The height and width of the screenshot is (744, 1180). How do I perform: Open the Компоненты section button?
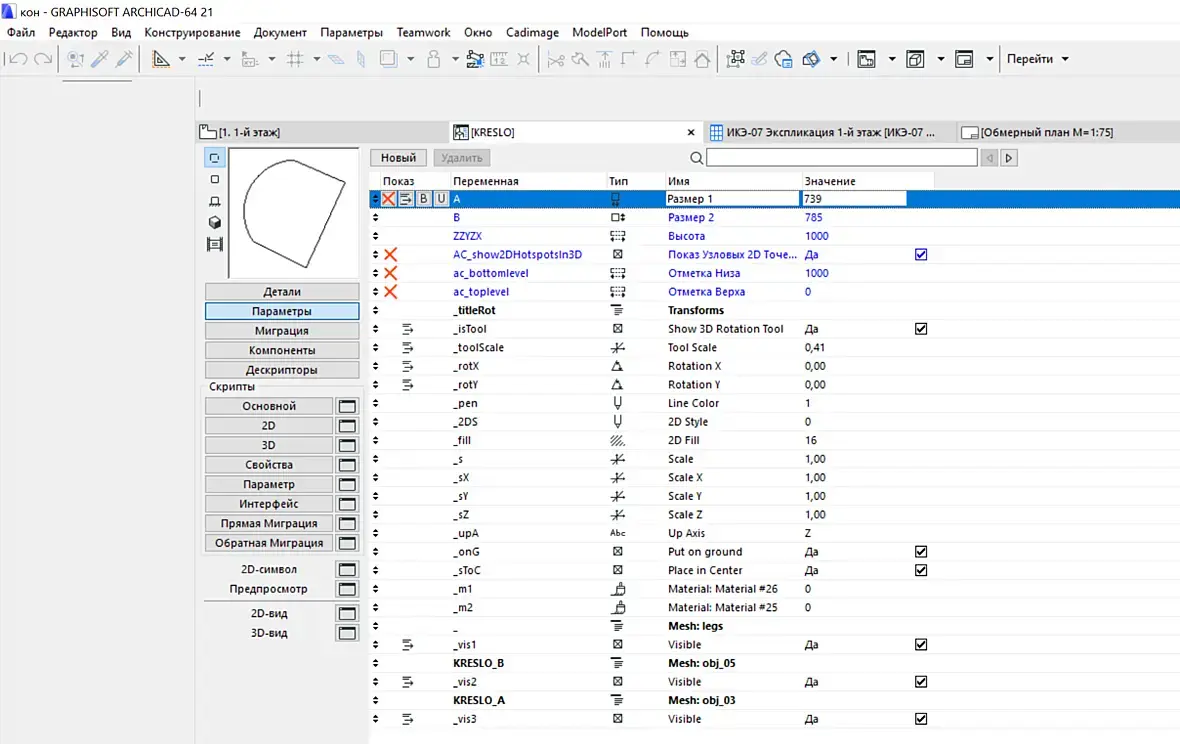(282, 351)
